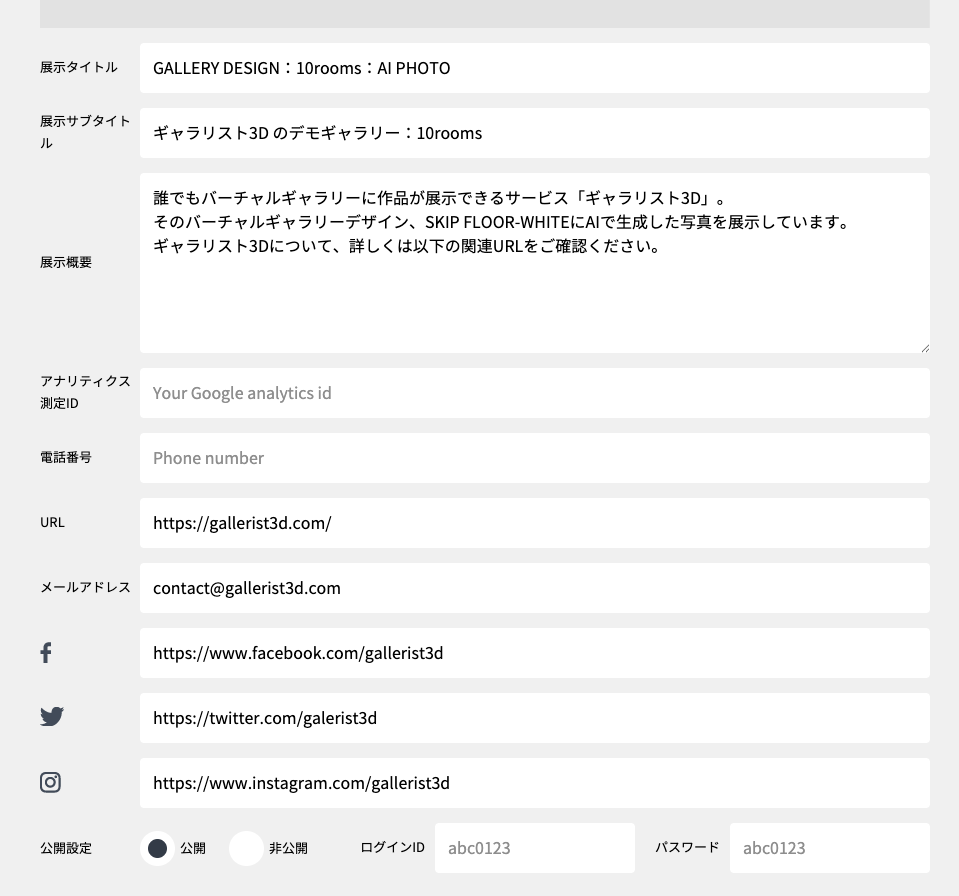Click the Twitter URL input field
The image size is (959, 896).
click(x=535, y=718)
